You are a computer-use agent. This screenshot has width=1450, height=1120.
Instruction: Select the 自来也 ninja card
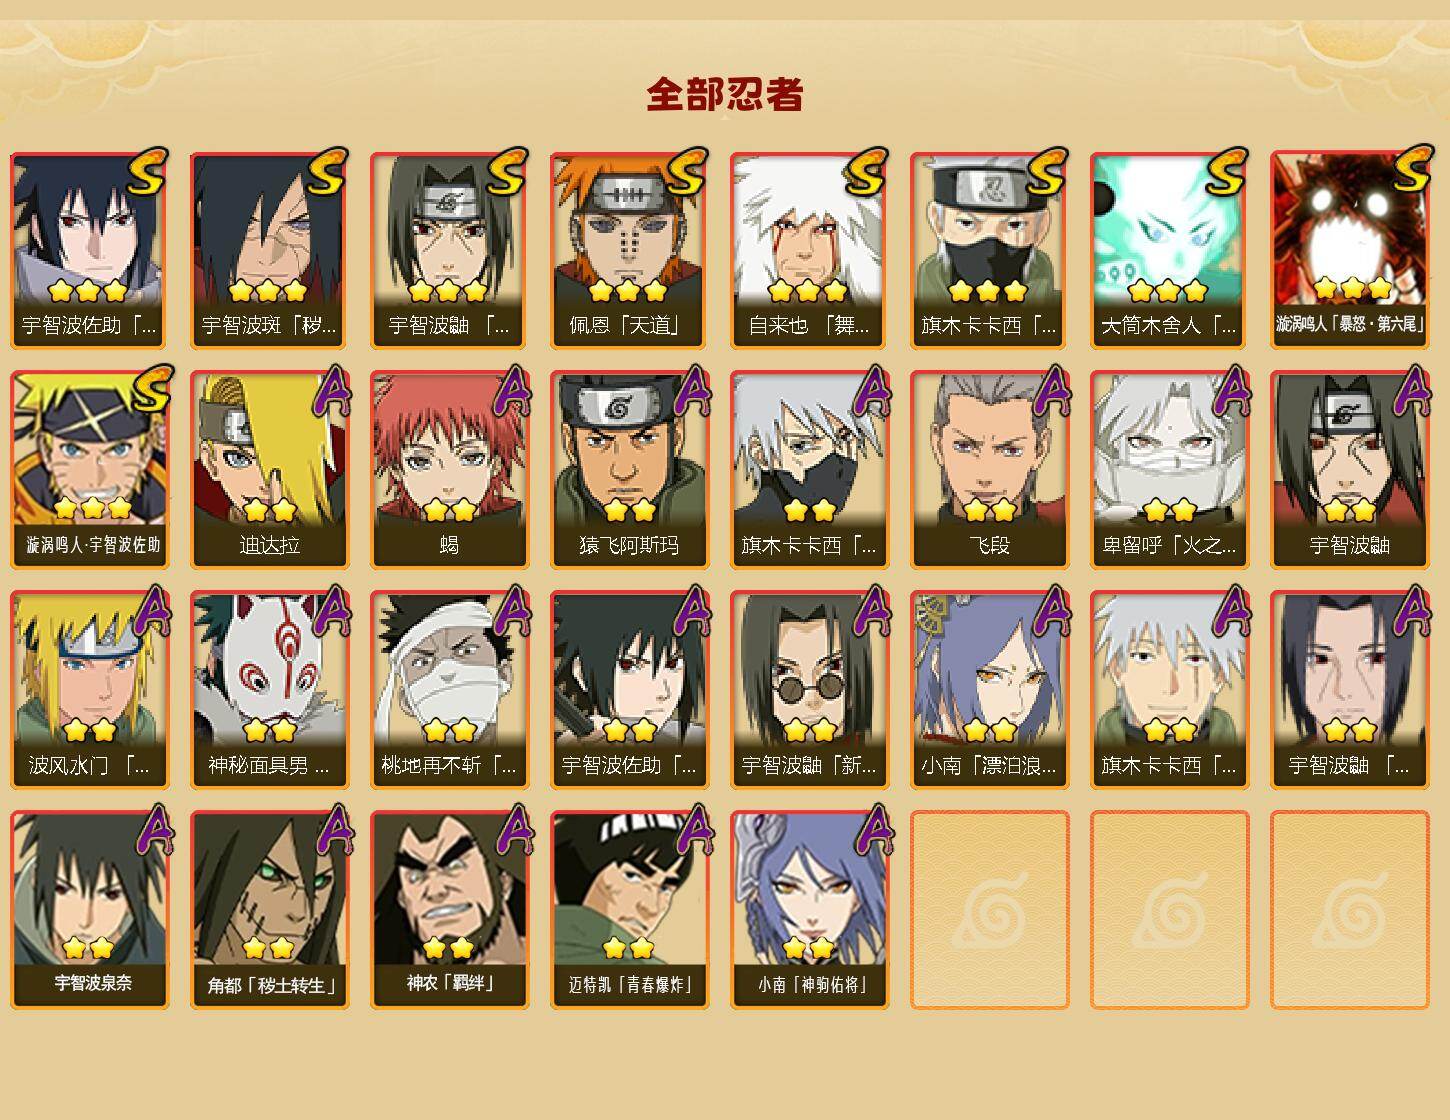[809, 250]
